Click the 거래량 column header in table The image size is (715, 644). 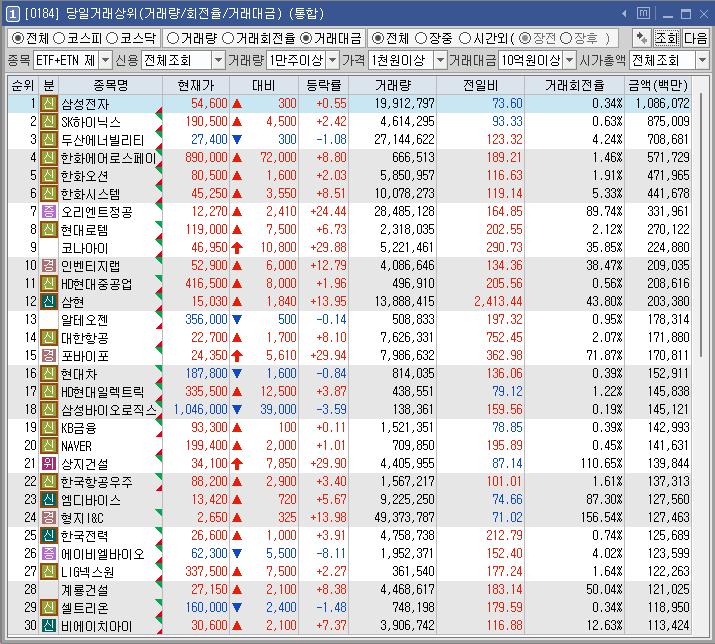coord(393,85)
